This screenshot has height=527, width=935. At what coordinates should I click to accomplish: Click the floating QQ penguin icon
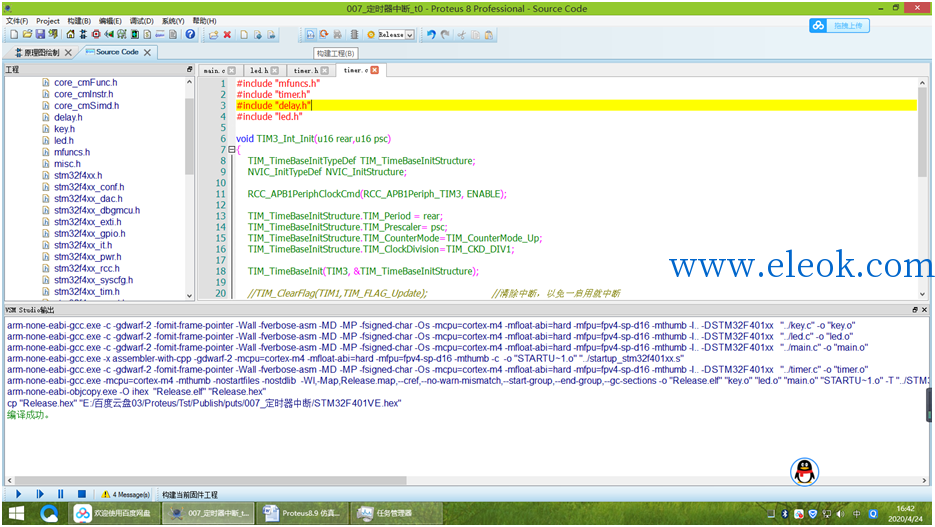coord(804,472)
